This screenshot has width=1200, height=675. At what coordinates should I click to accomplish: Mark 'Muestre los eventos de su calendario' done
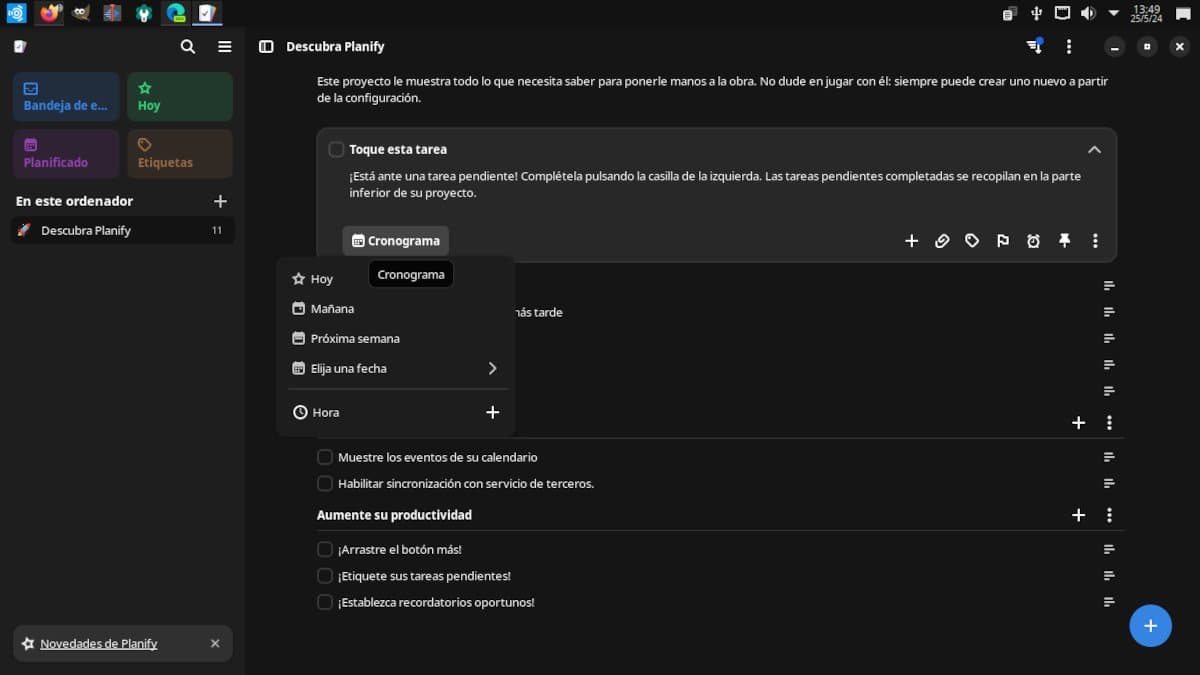coord(325,457)
